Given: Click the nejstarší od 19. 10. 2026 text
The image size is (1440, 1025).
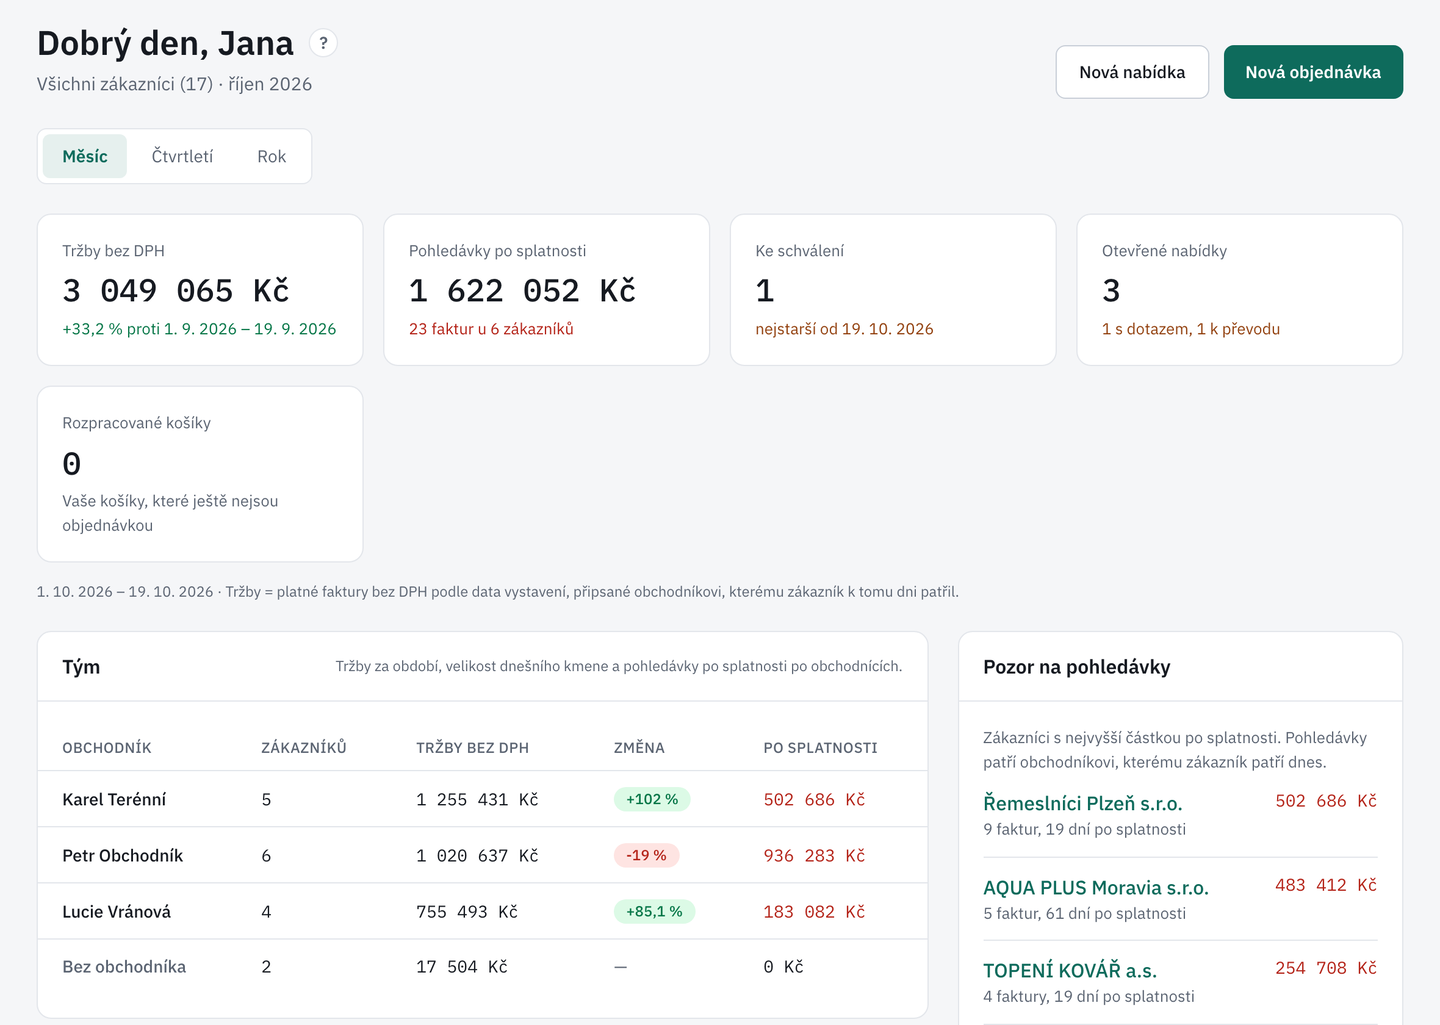Looking at the screenshot, I should coord(844,329).
